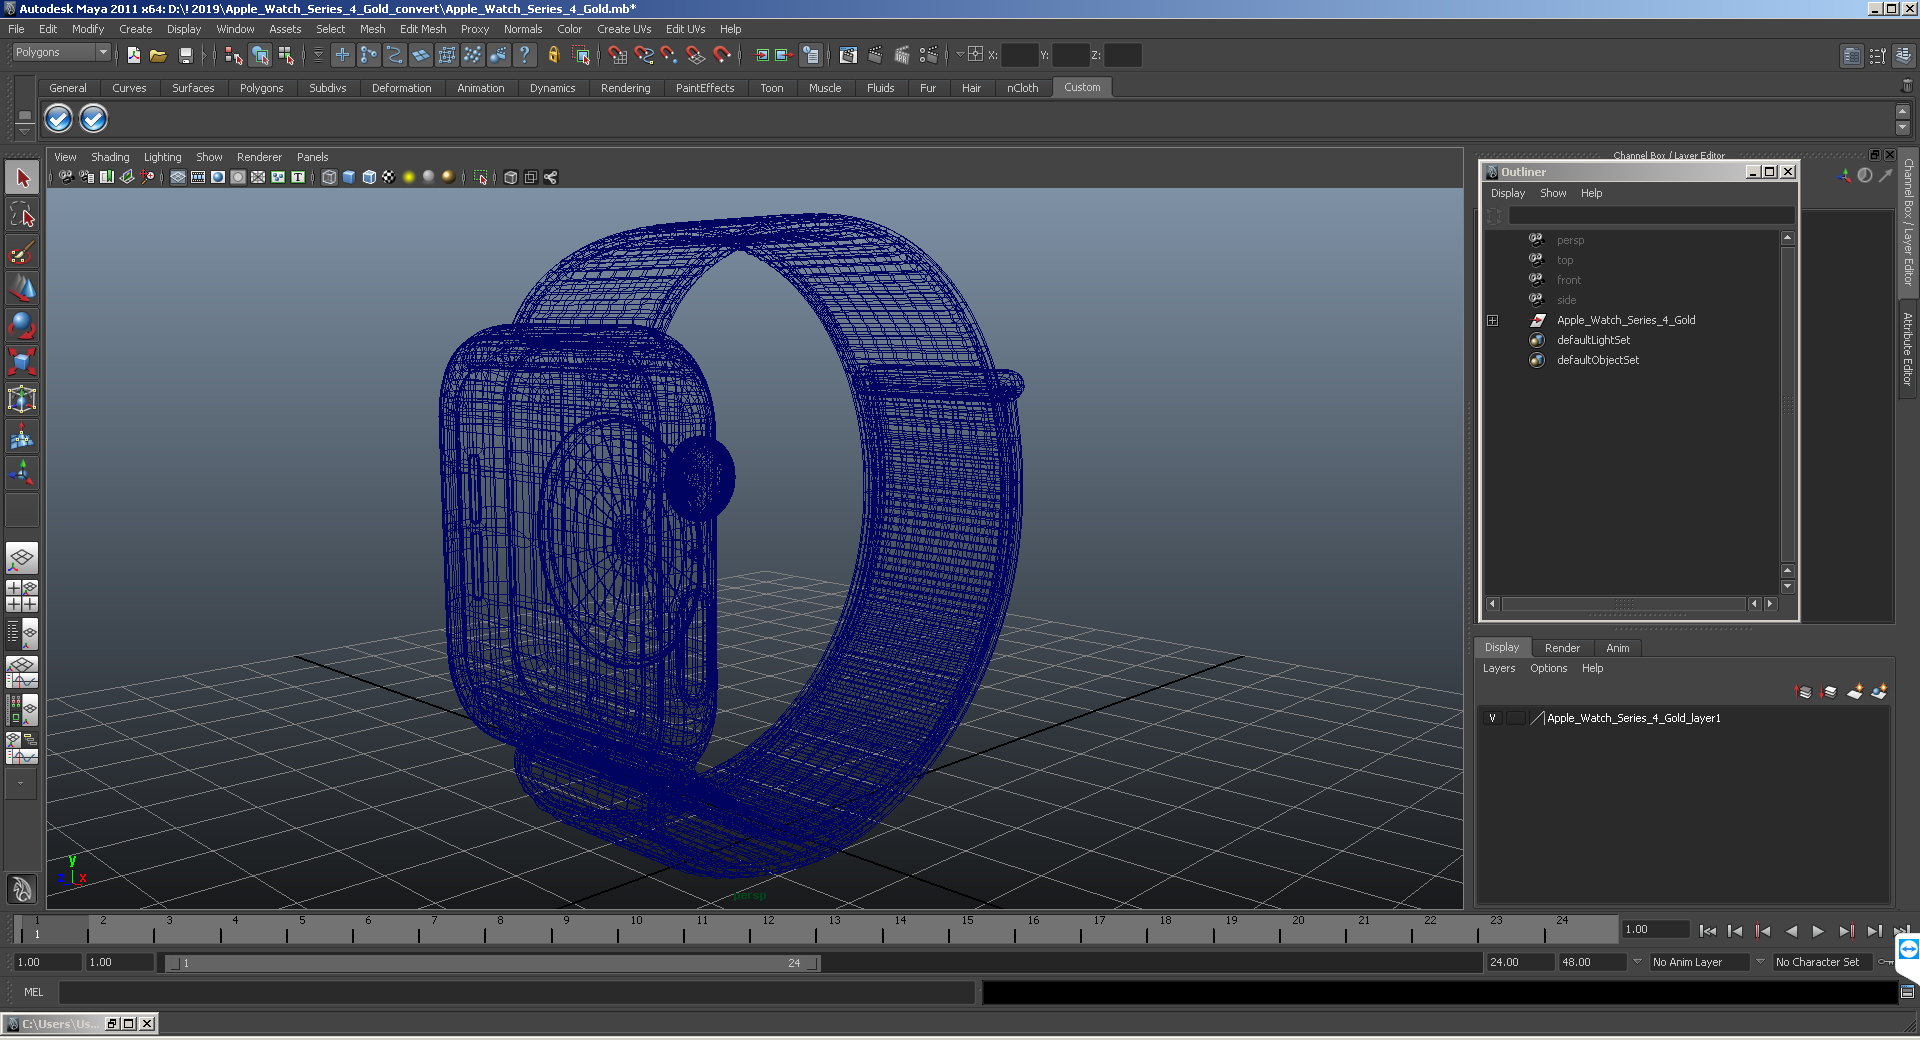Switch to the Rendering shelf tab
1920x1040 pixels.
(626, 88)
